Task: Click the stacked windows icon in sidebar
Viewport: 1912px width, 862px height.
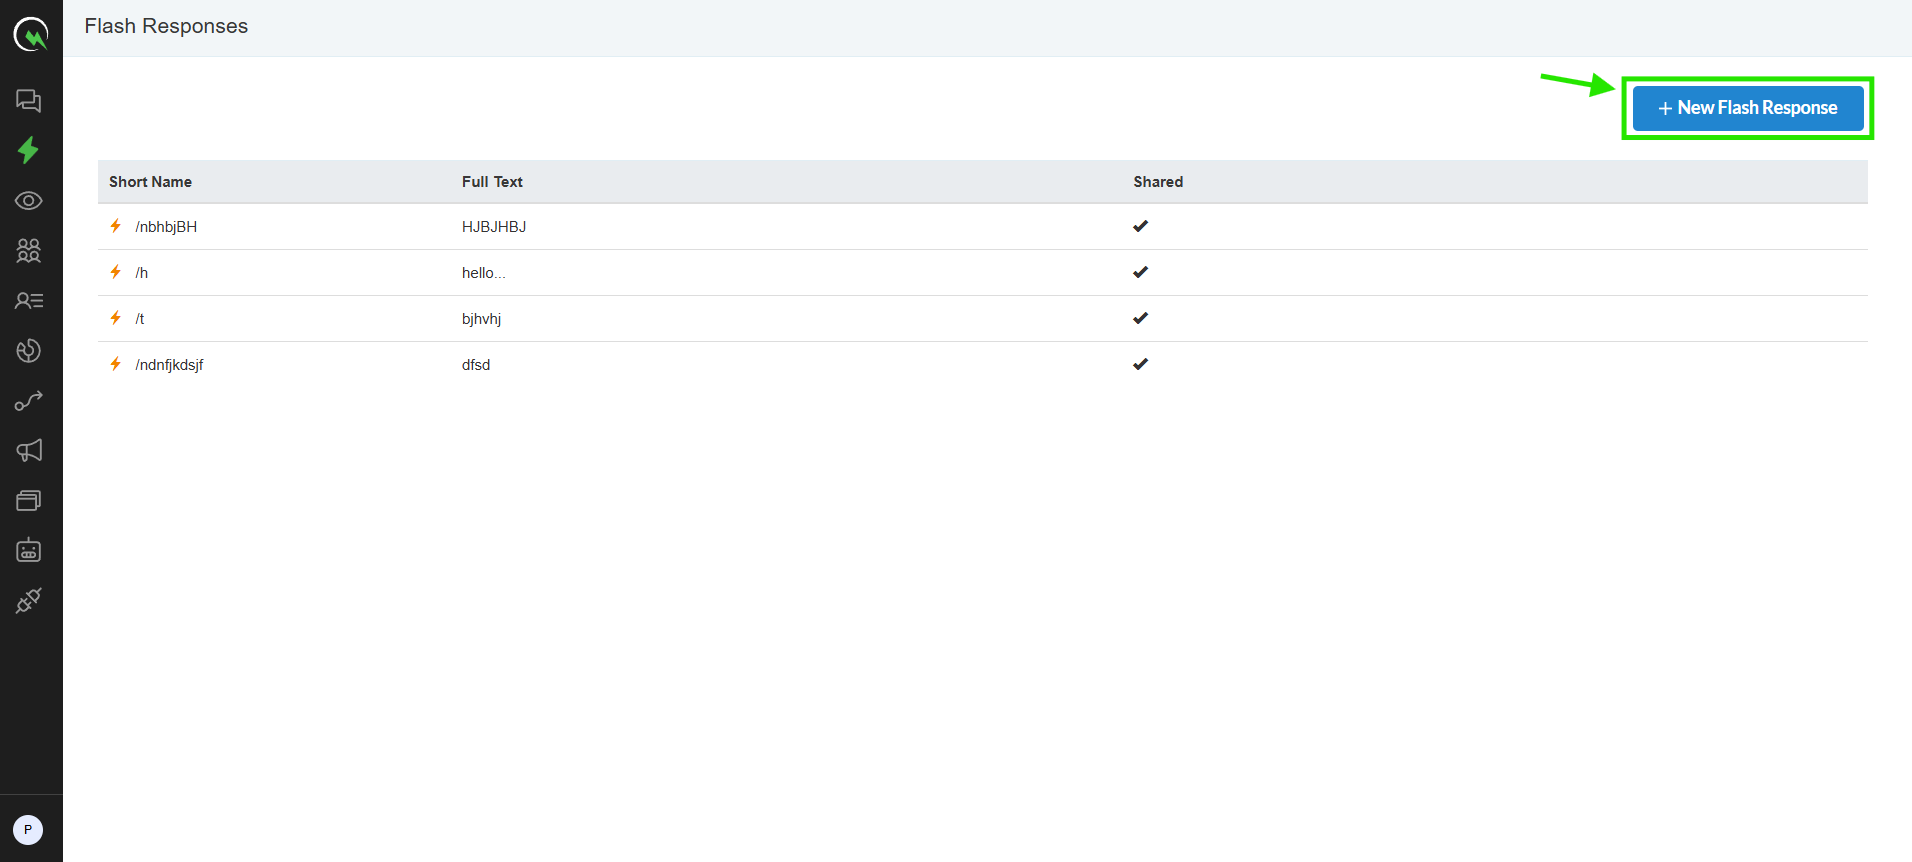Action: tap(29, 501)
